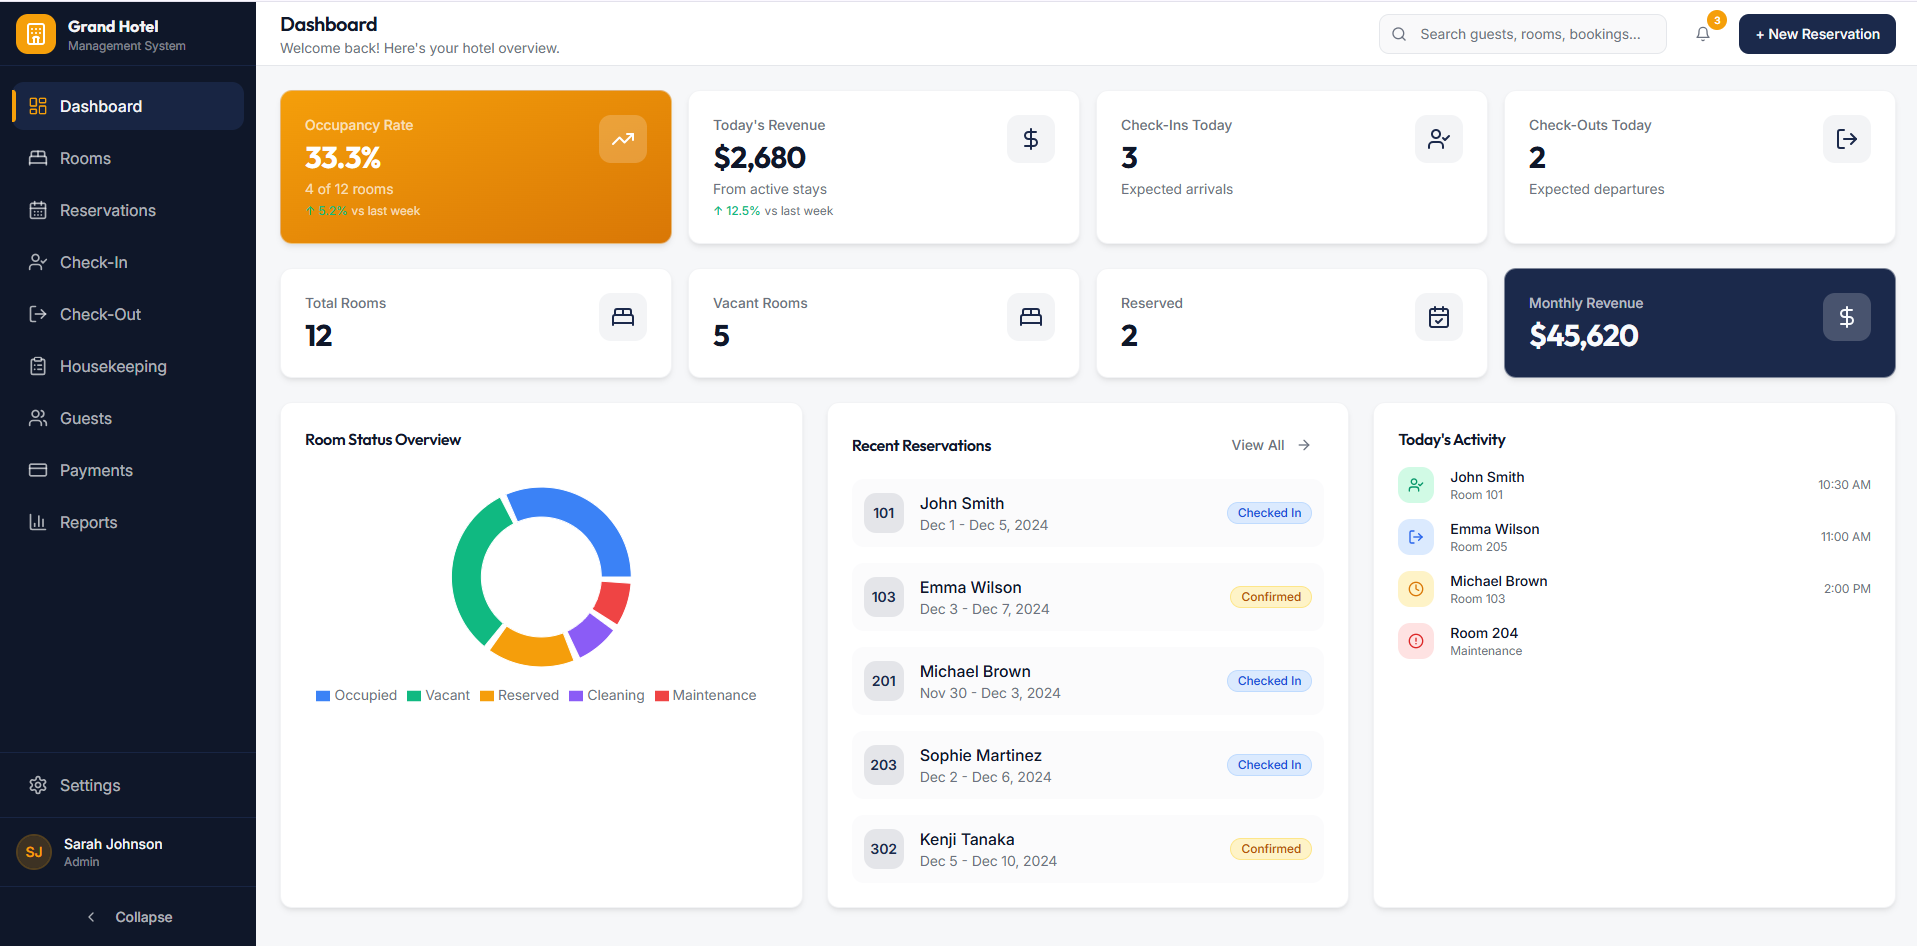Click the Dashboard grid icon in sidebar

(38, 106)
